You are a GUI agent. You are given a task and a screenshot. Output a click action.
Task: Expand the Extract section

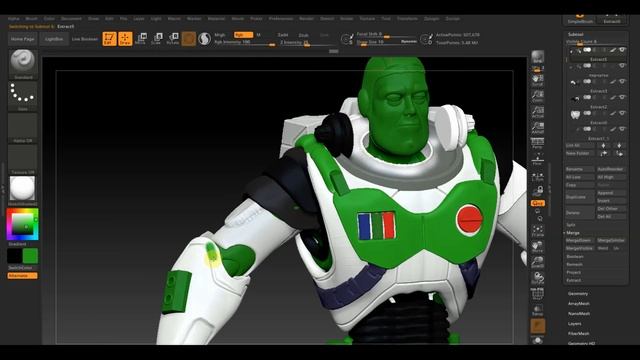click(573, 280)
